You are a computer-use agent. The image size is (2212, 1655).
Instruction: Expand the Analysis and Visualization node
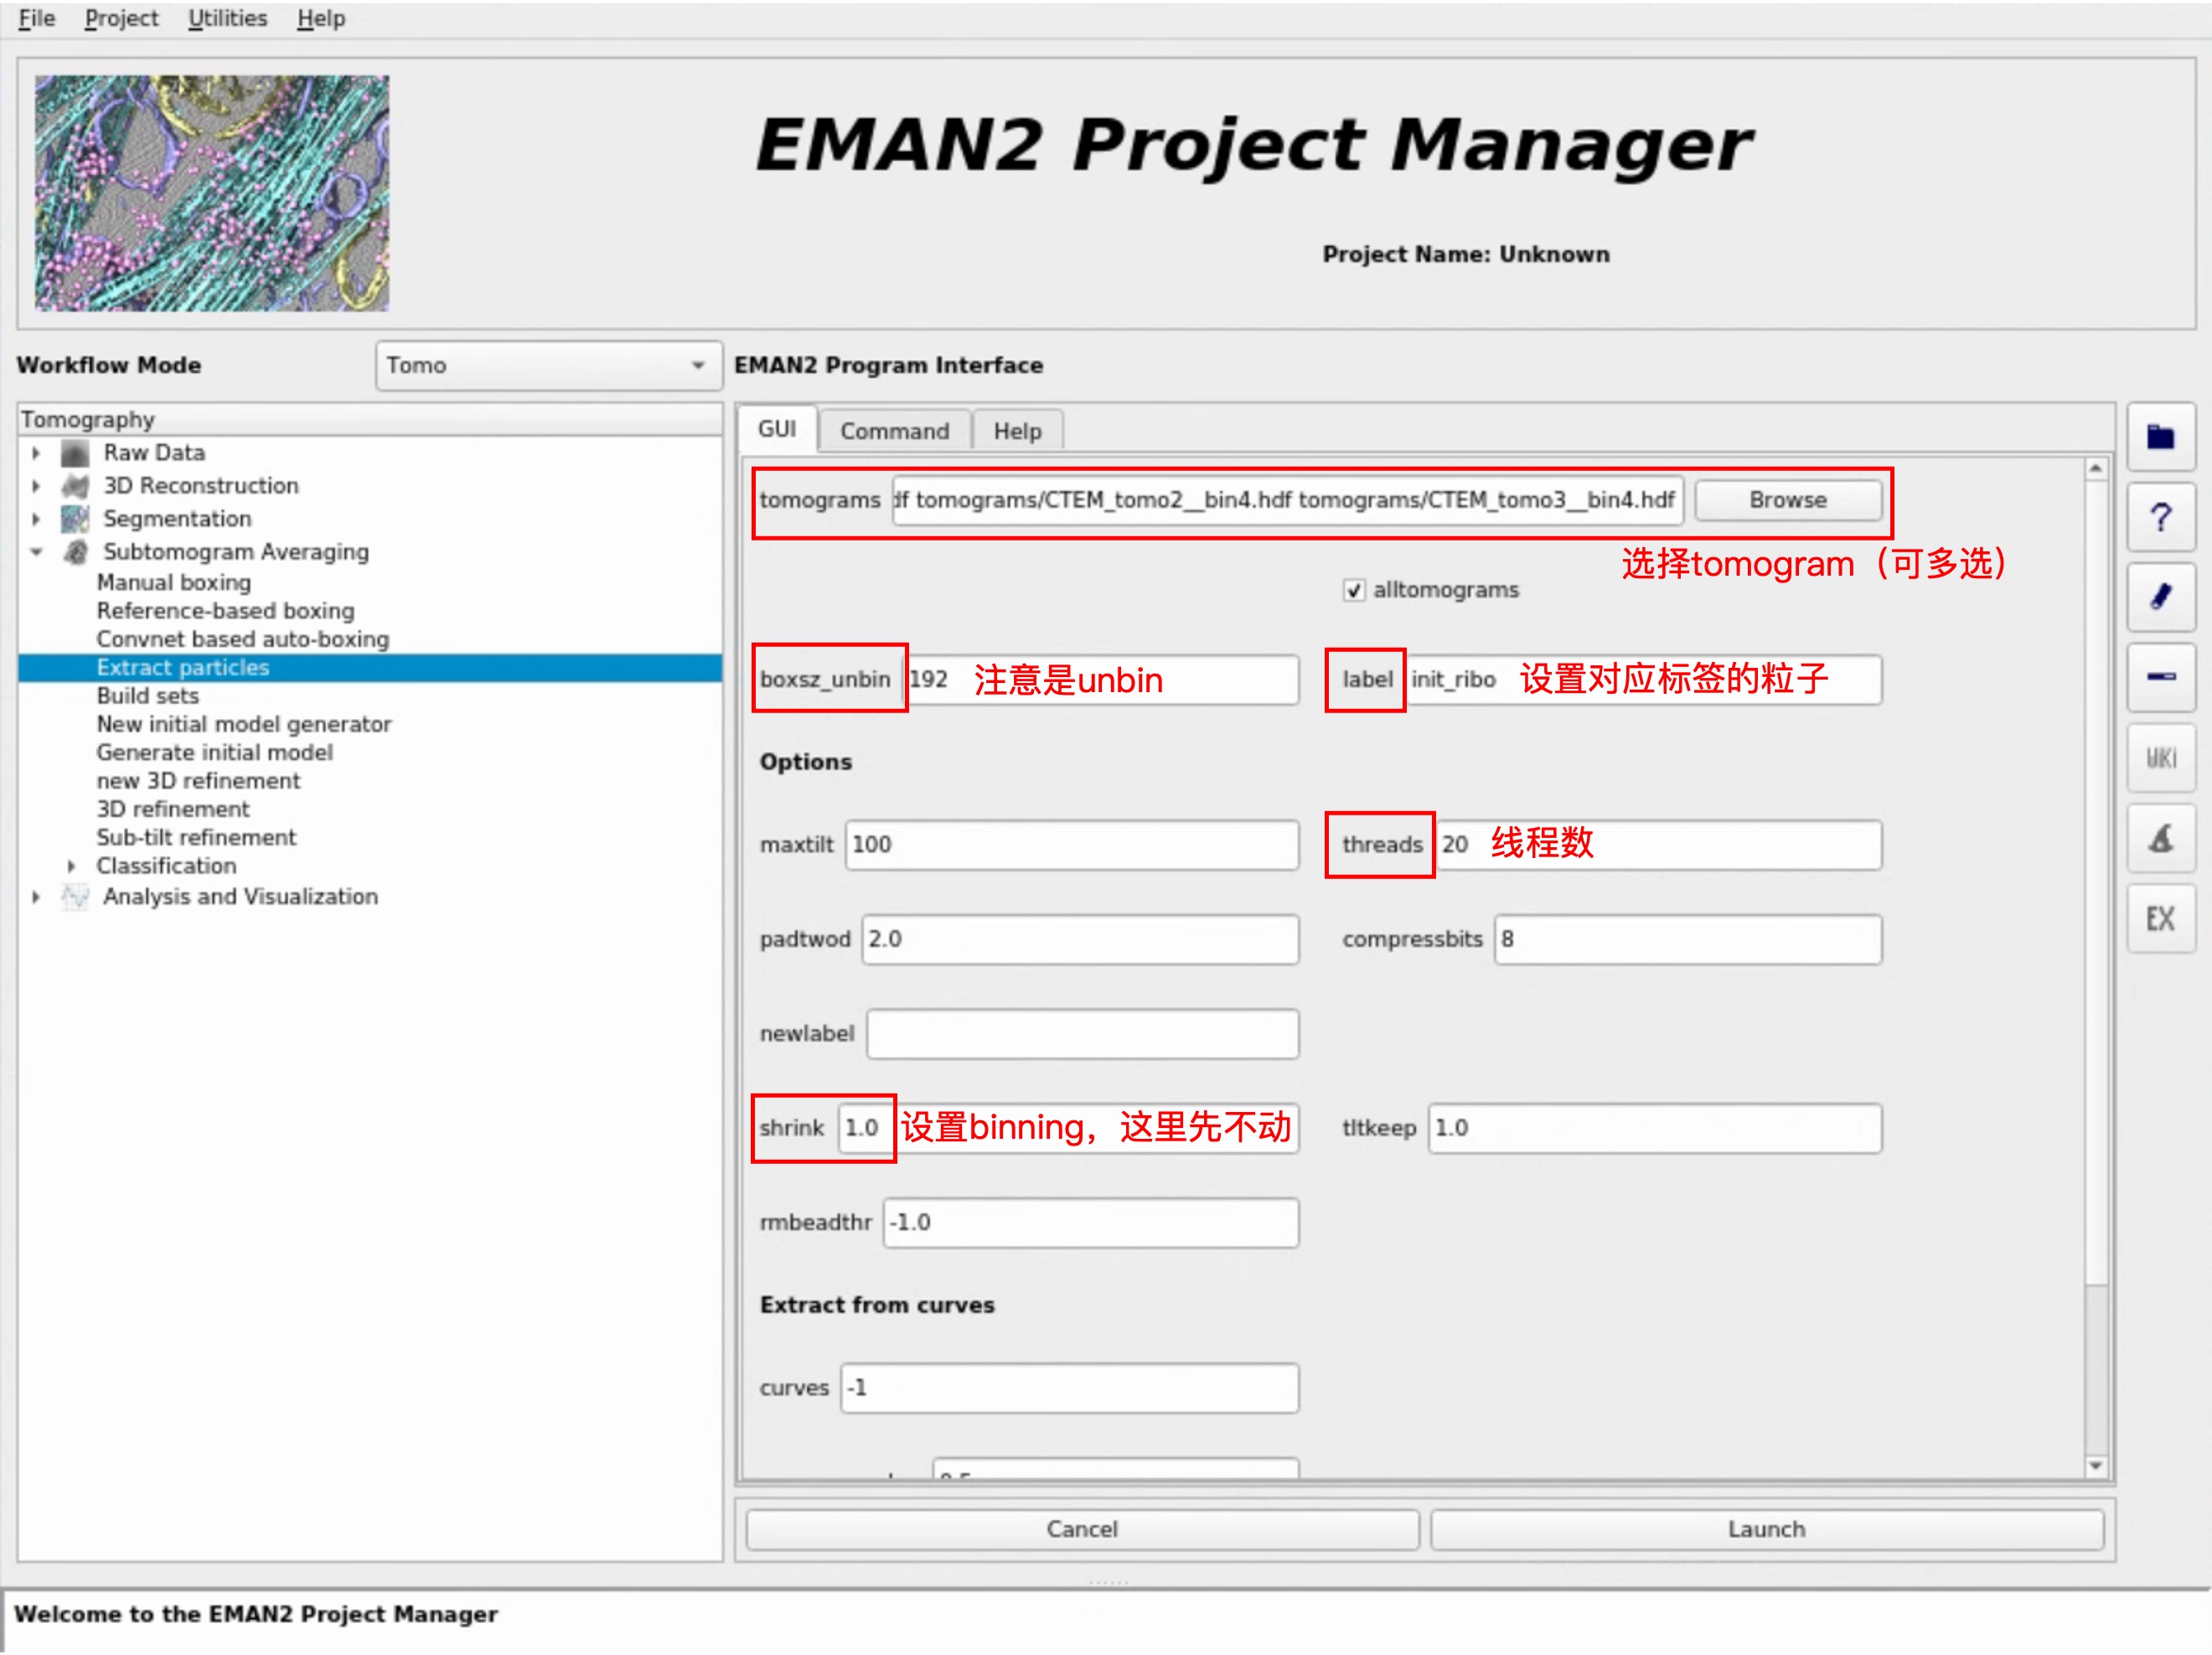point(36,897)
